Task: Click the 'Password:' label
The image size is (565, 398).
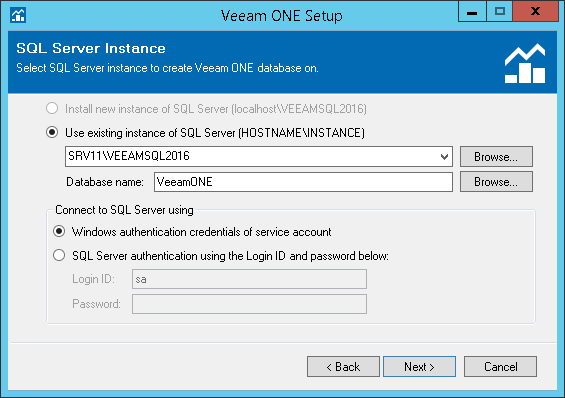Action: pos(96,304)
